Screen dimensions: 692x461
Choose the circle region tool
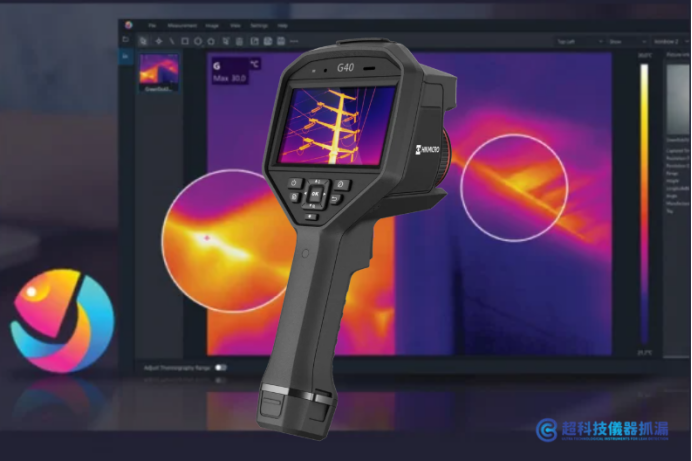[x=198, y=41]
